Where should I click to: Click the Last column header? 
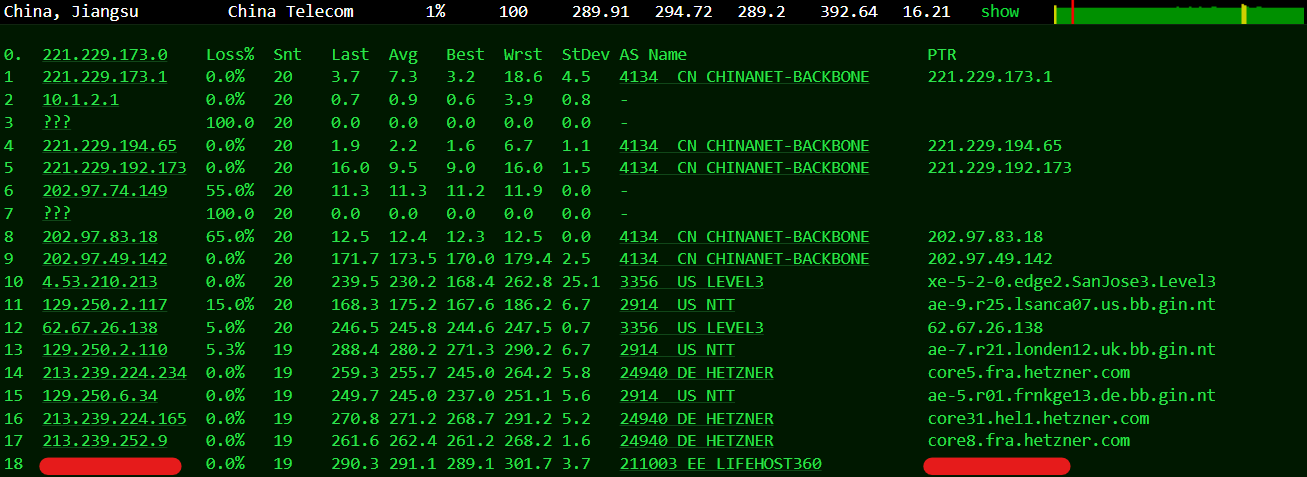pos(350,55)
